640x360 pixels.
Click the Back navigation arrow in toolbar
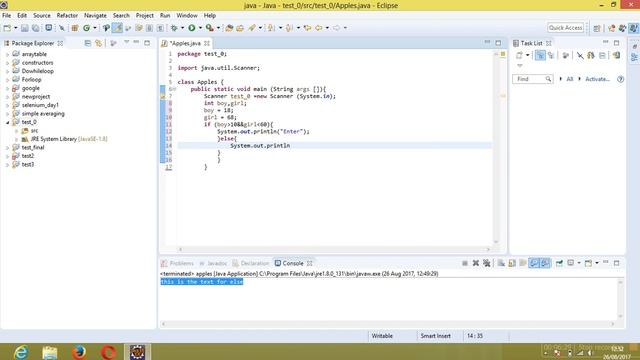tap(318, 28)
